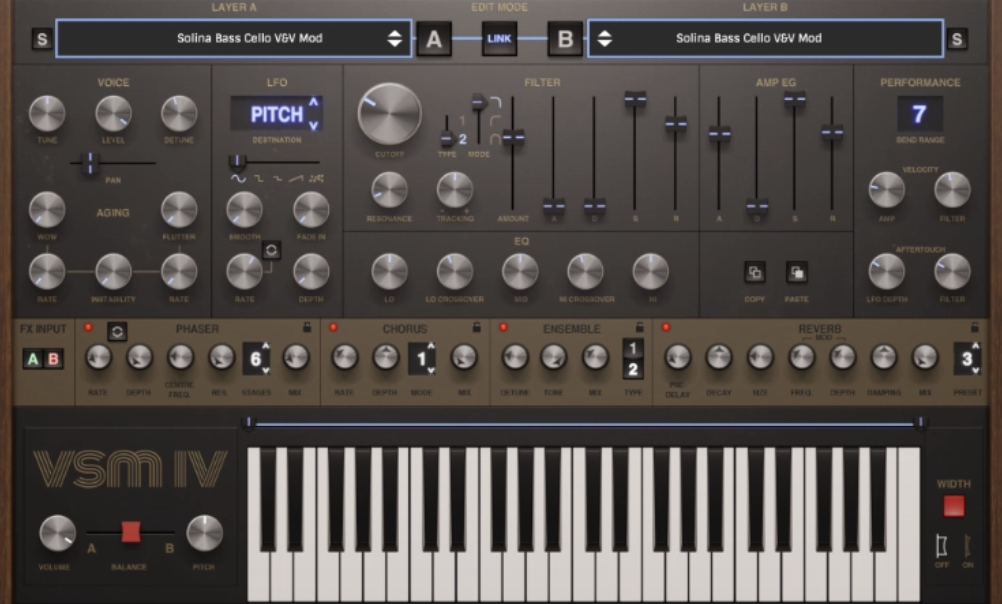This screenshot has height=604, width=1002.
Task: Click the Copy envelope icon
Action: [x=755, y=272]
